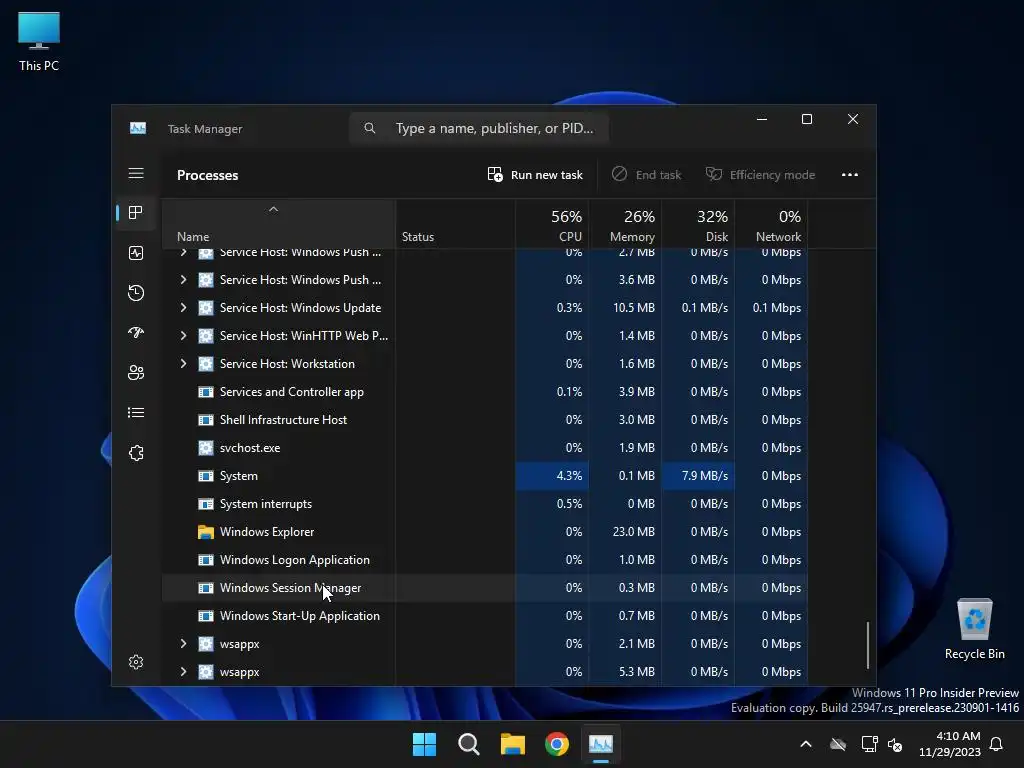Open the notifications bell
The width and height of the screenshot is (1024, 768).
996,744
